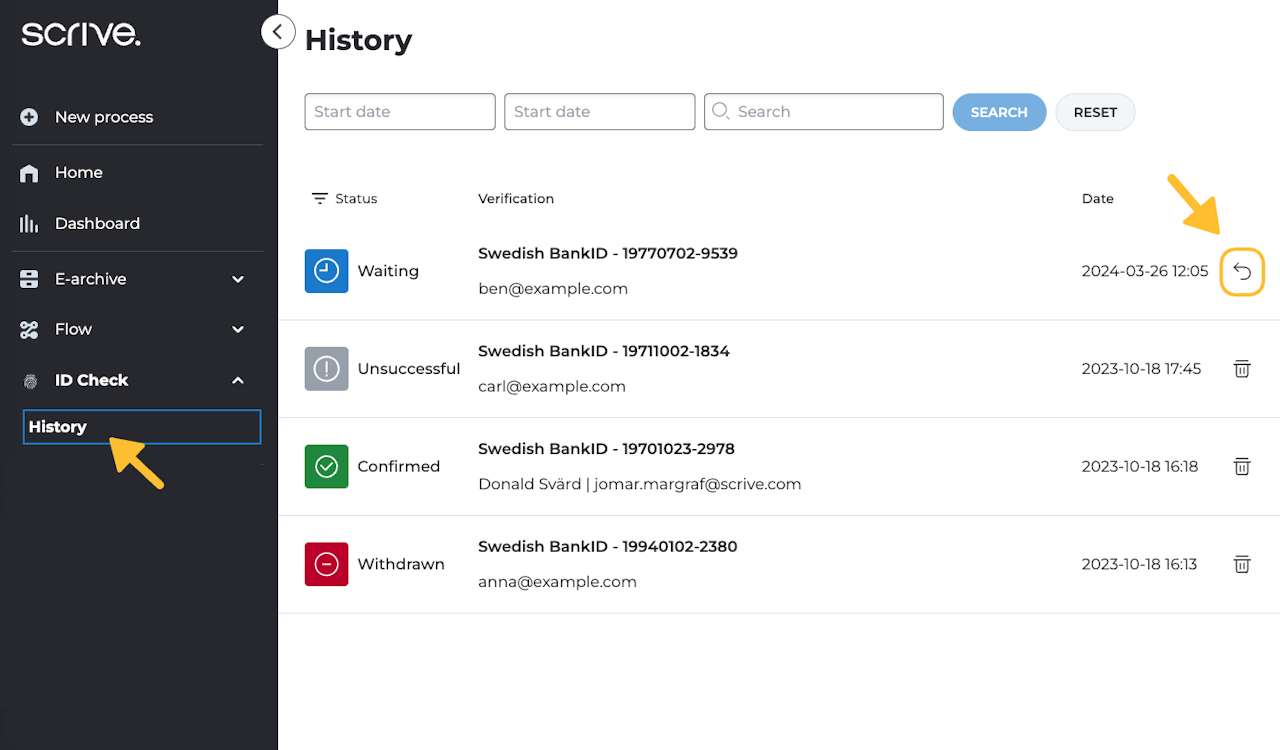
Task: Click the first Start date field
Action: click(x=400, y=112)
